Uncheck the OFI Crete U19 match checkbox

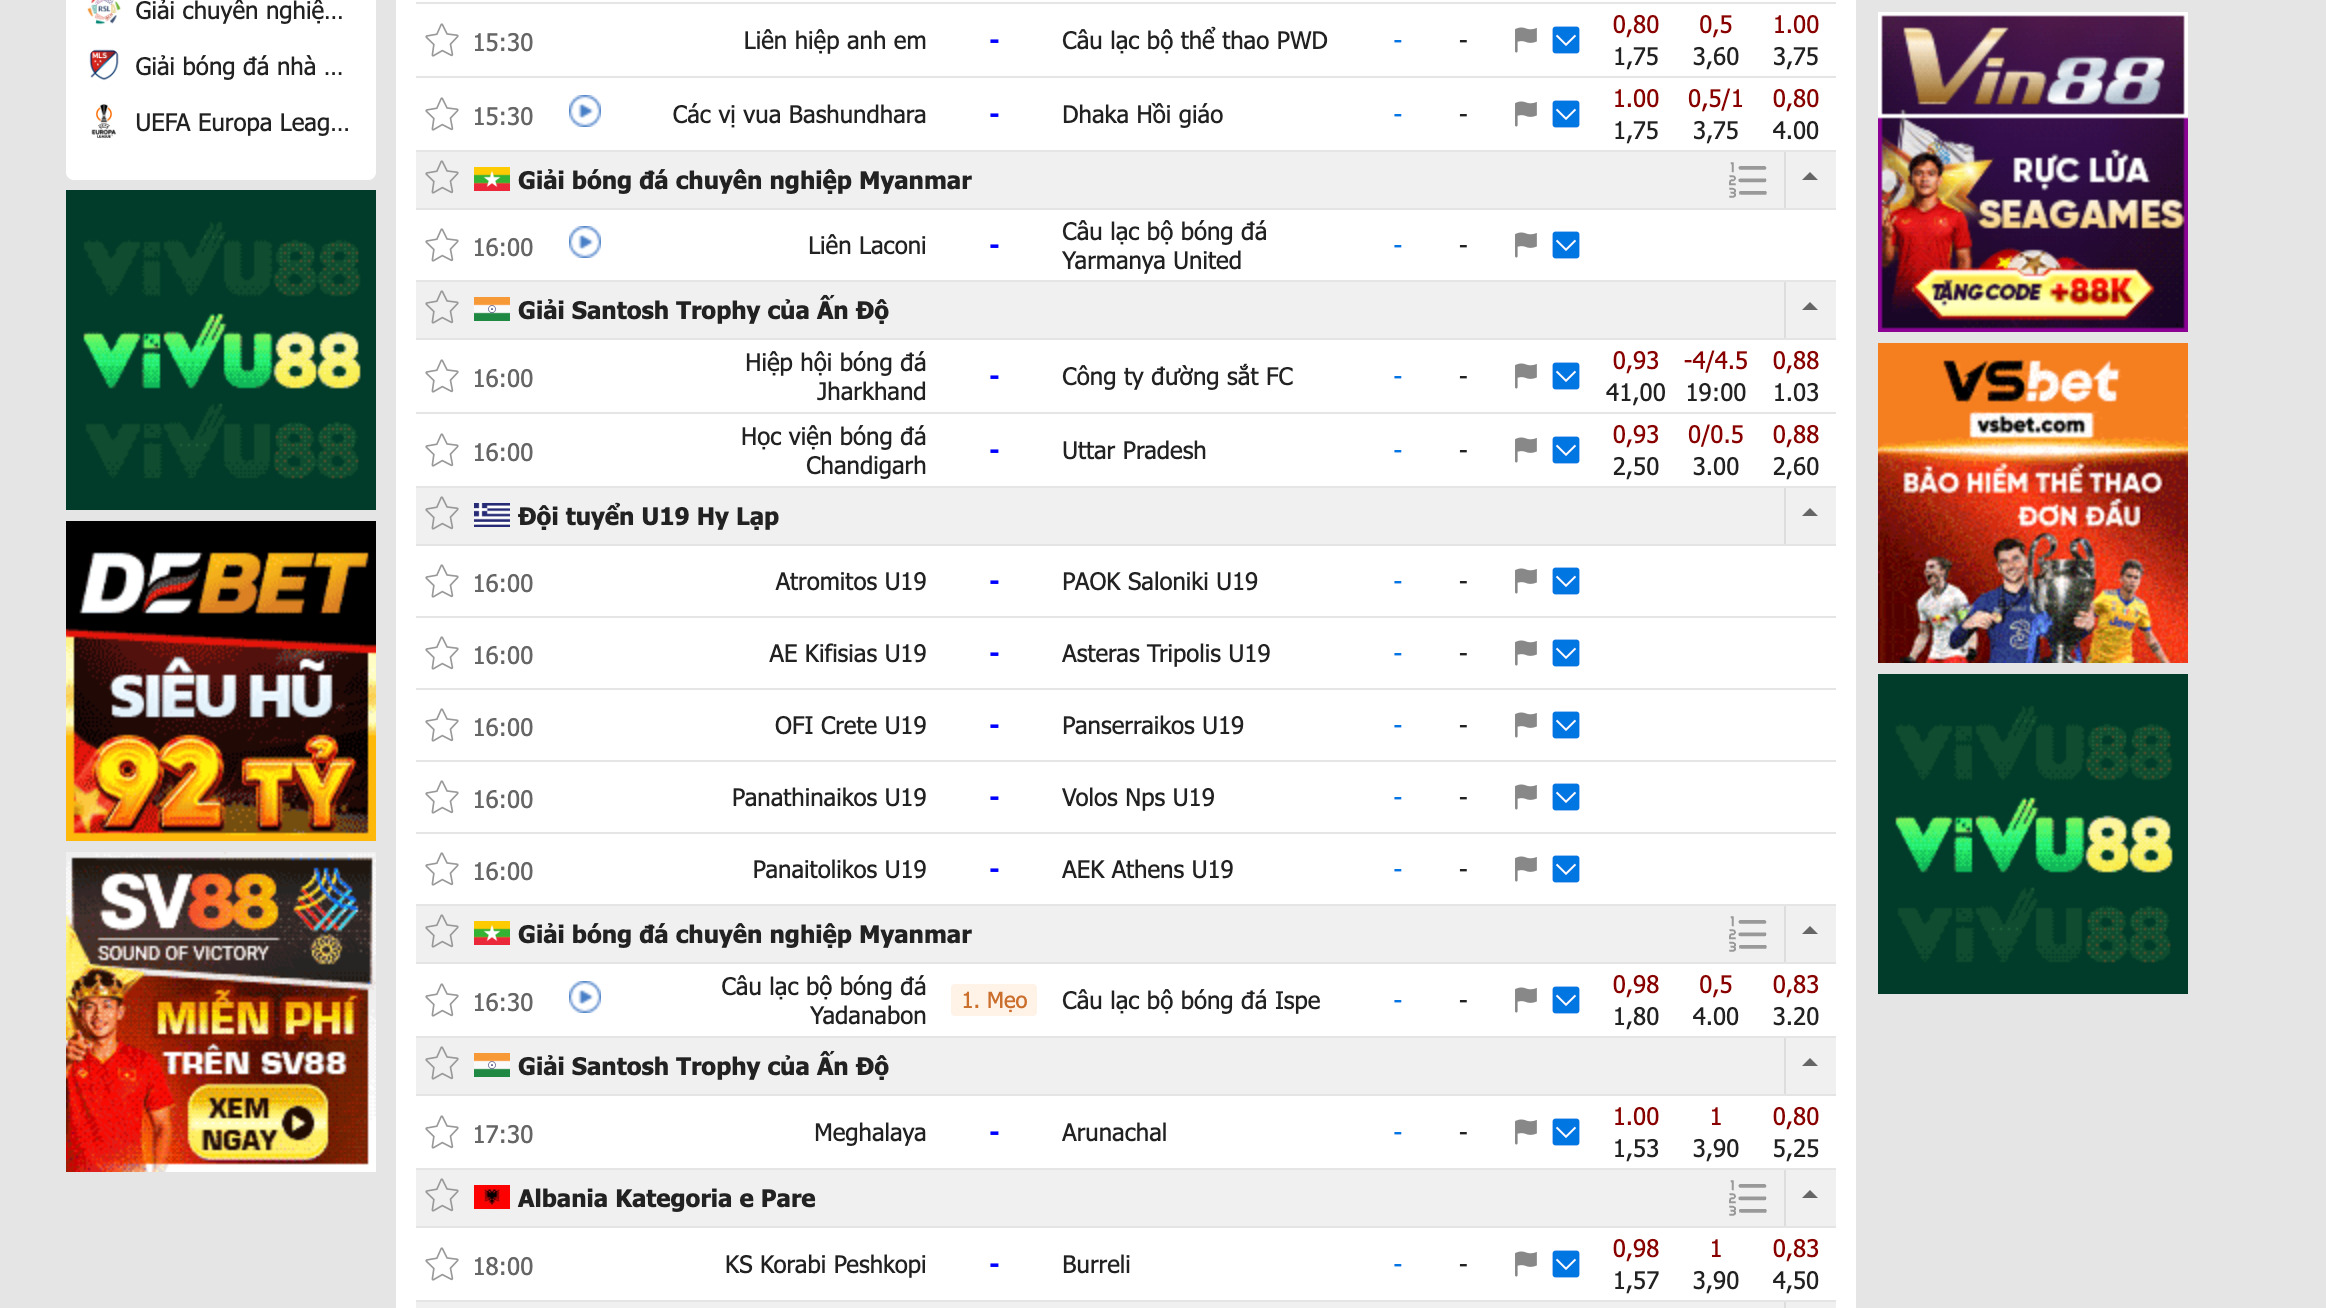[1566, 725]
